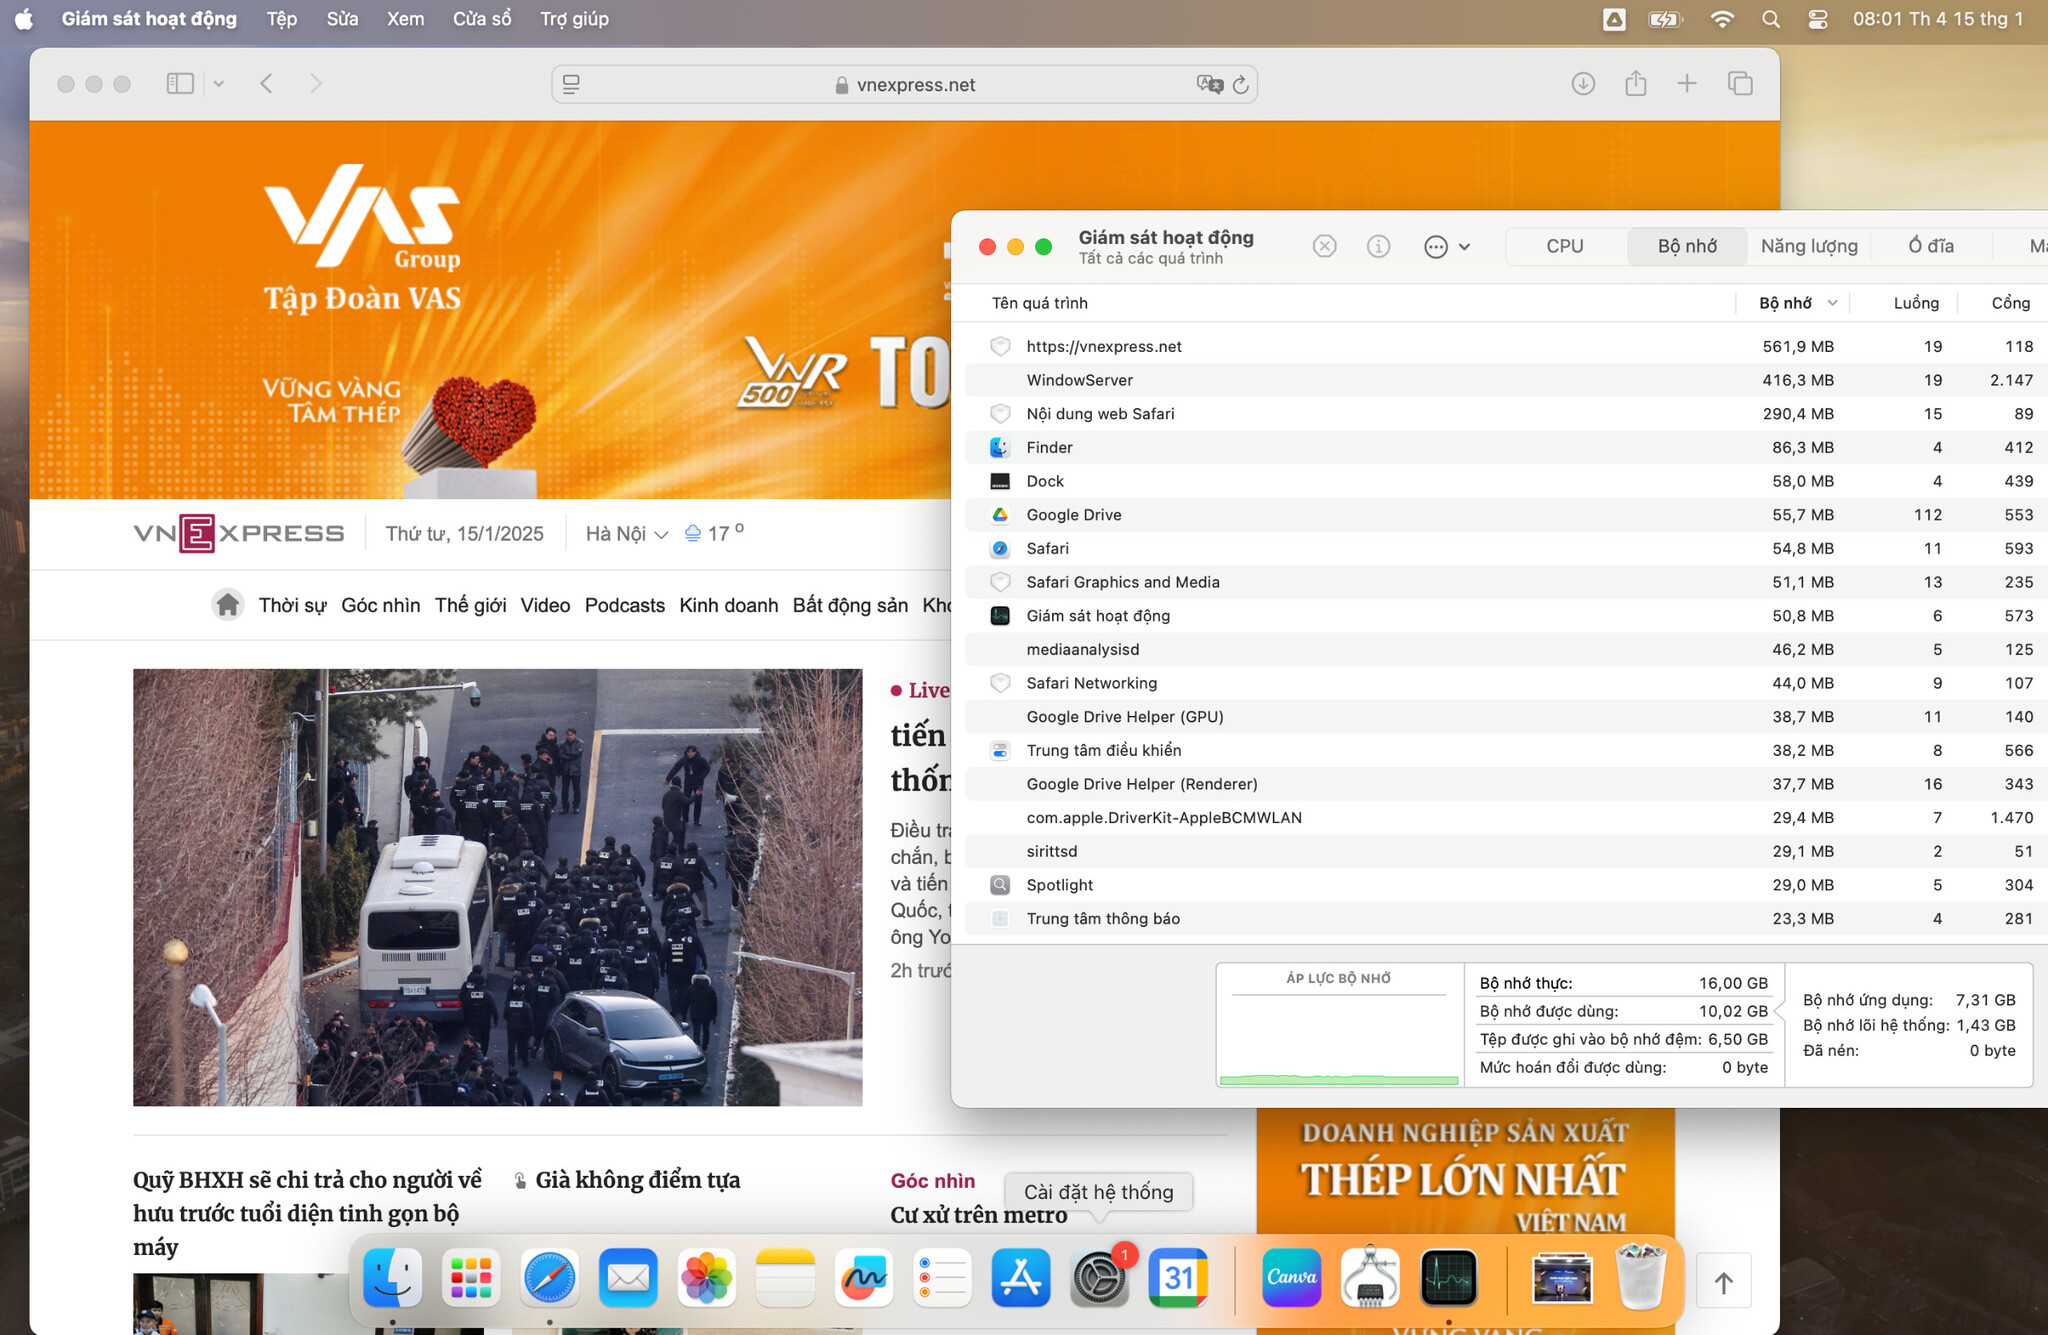Open Control Center in menu bar

pyautogui.click(x=1818, y=19)
